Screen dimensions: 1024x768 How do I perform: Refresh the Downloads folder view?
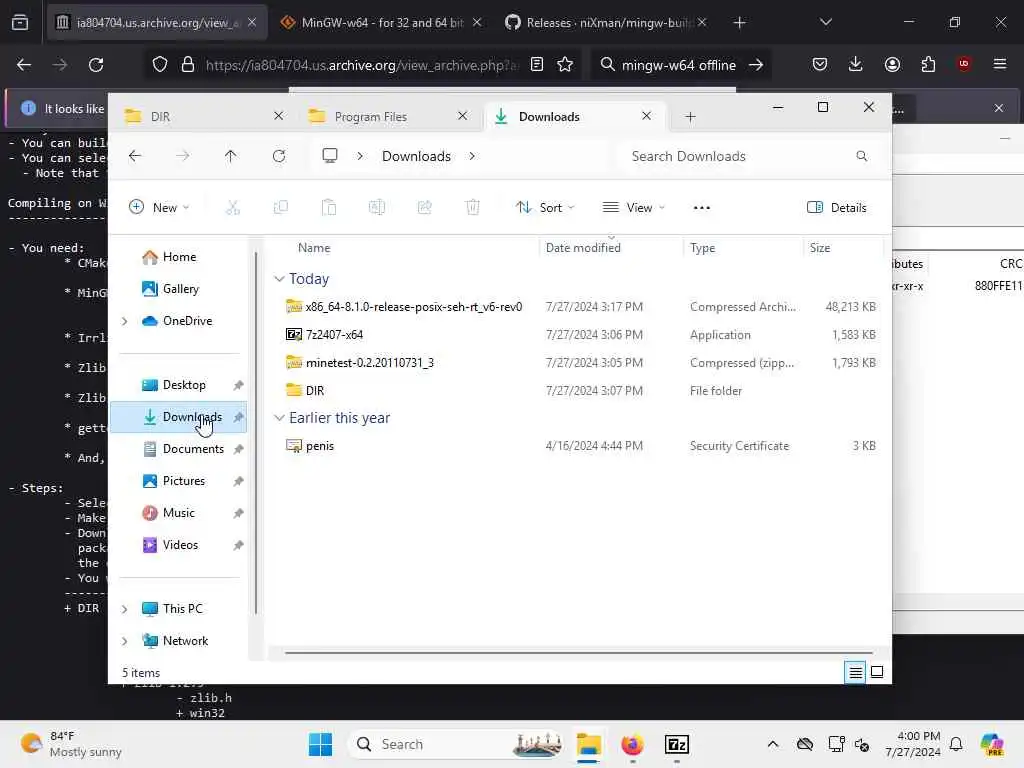click(x=279, y=156)
